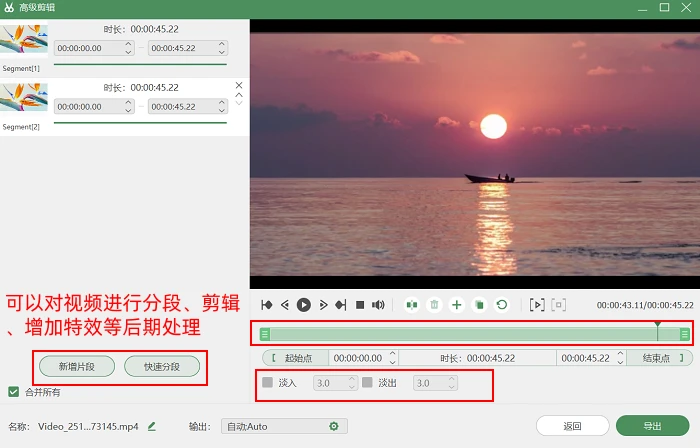The image size is (700, 448).
Task: Stop video playback
Action: (360, 305)
